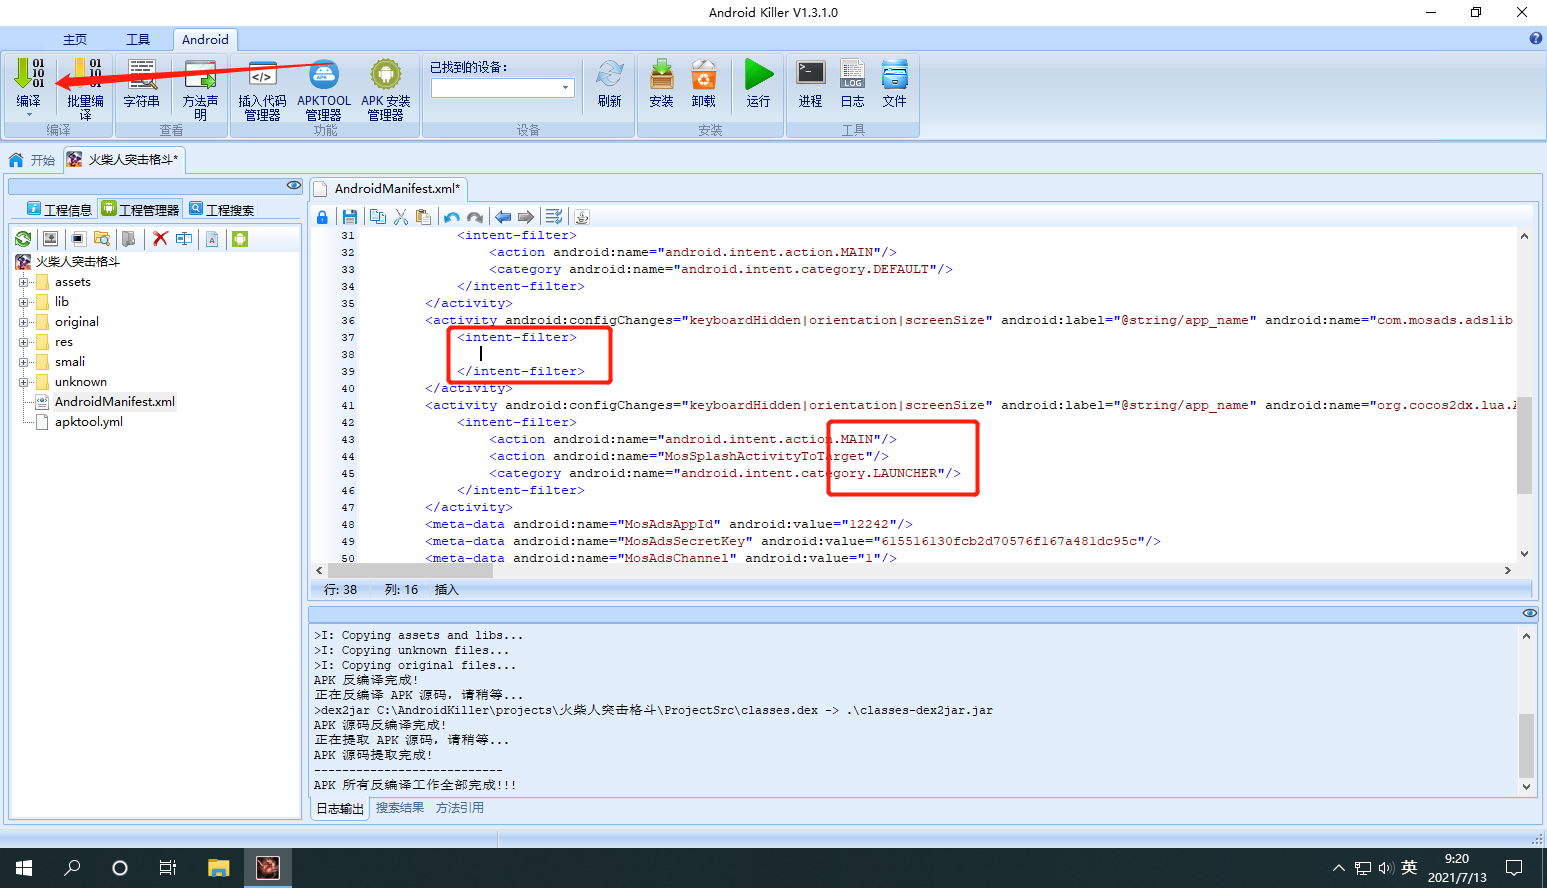Viewport: 1547px width, 888px height.
Task: Click the 卸载 uninstall icon
Action: pos(704,75)
